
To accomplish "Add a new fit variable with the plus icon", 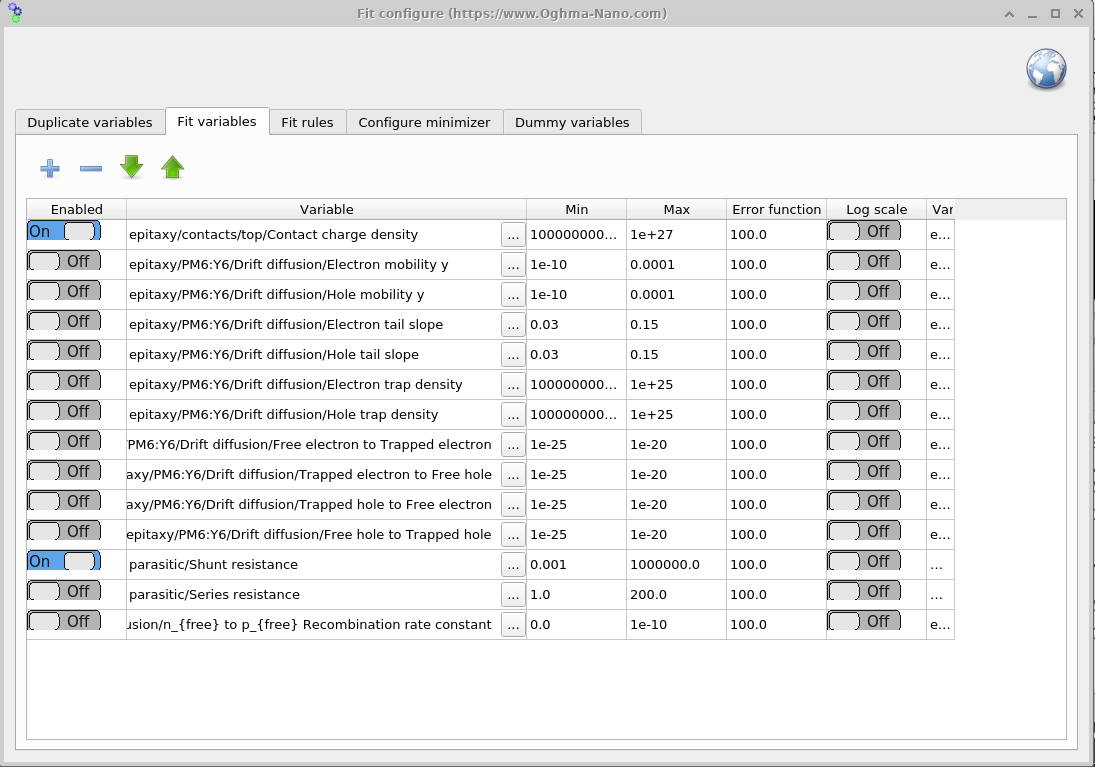I will point(49,168).
